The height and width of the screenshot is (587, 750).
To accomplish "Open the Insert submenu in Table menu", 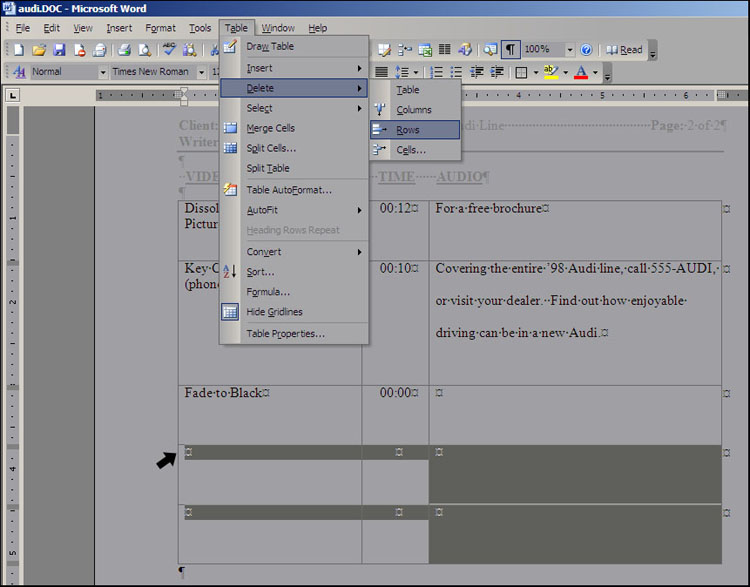I will [294, 68].
